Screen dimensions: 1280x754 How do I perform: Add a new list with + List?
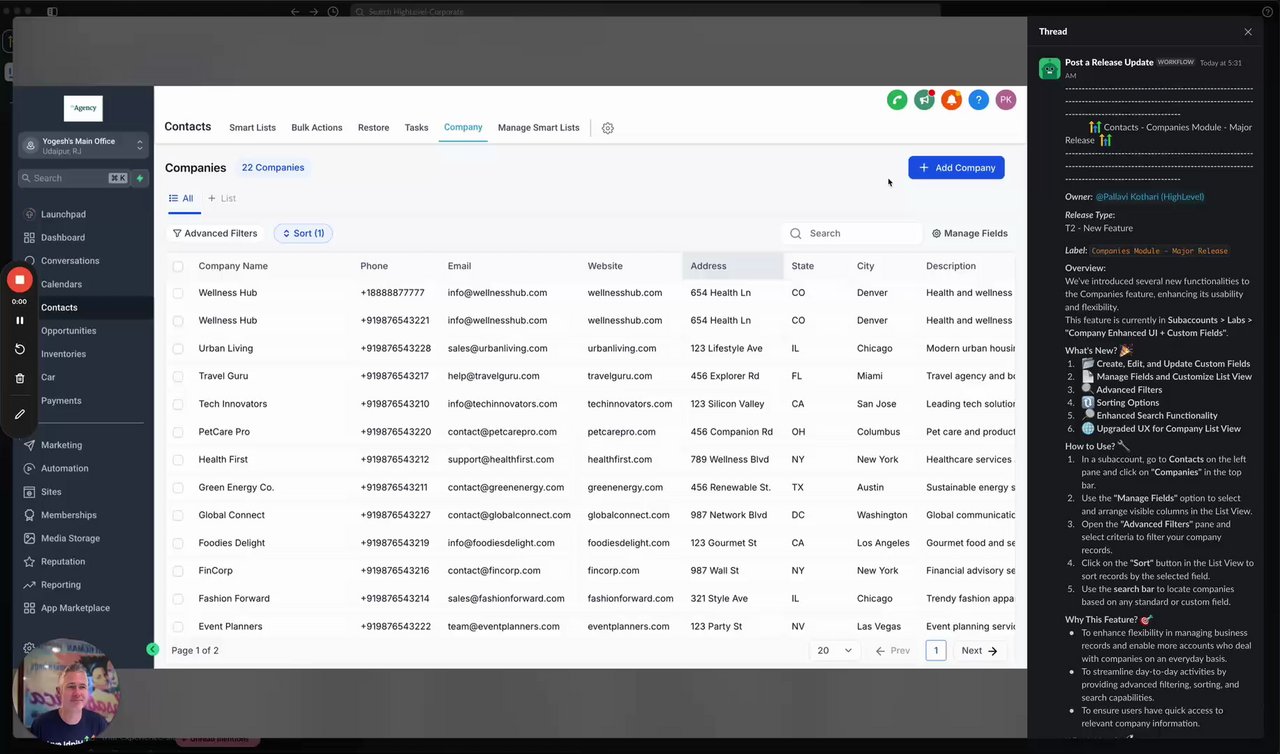pos(222,198)
